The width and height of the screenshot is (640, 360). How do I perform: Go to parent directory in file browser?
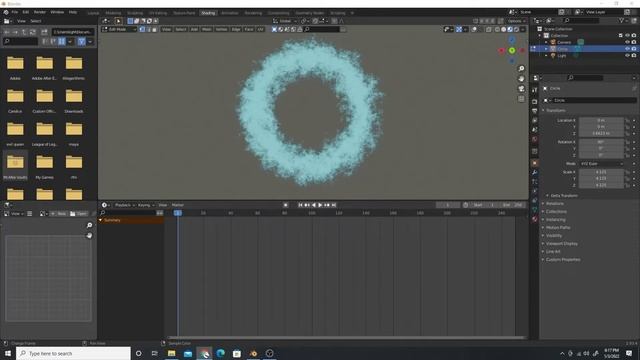[x=24, y=32]
